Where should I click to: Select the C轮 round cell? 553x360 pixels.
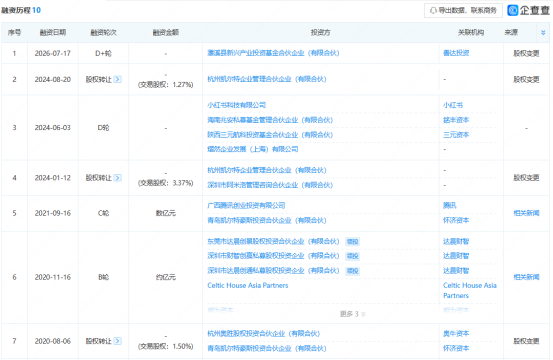tap(103, 213)
